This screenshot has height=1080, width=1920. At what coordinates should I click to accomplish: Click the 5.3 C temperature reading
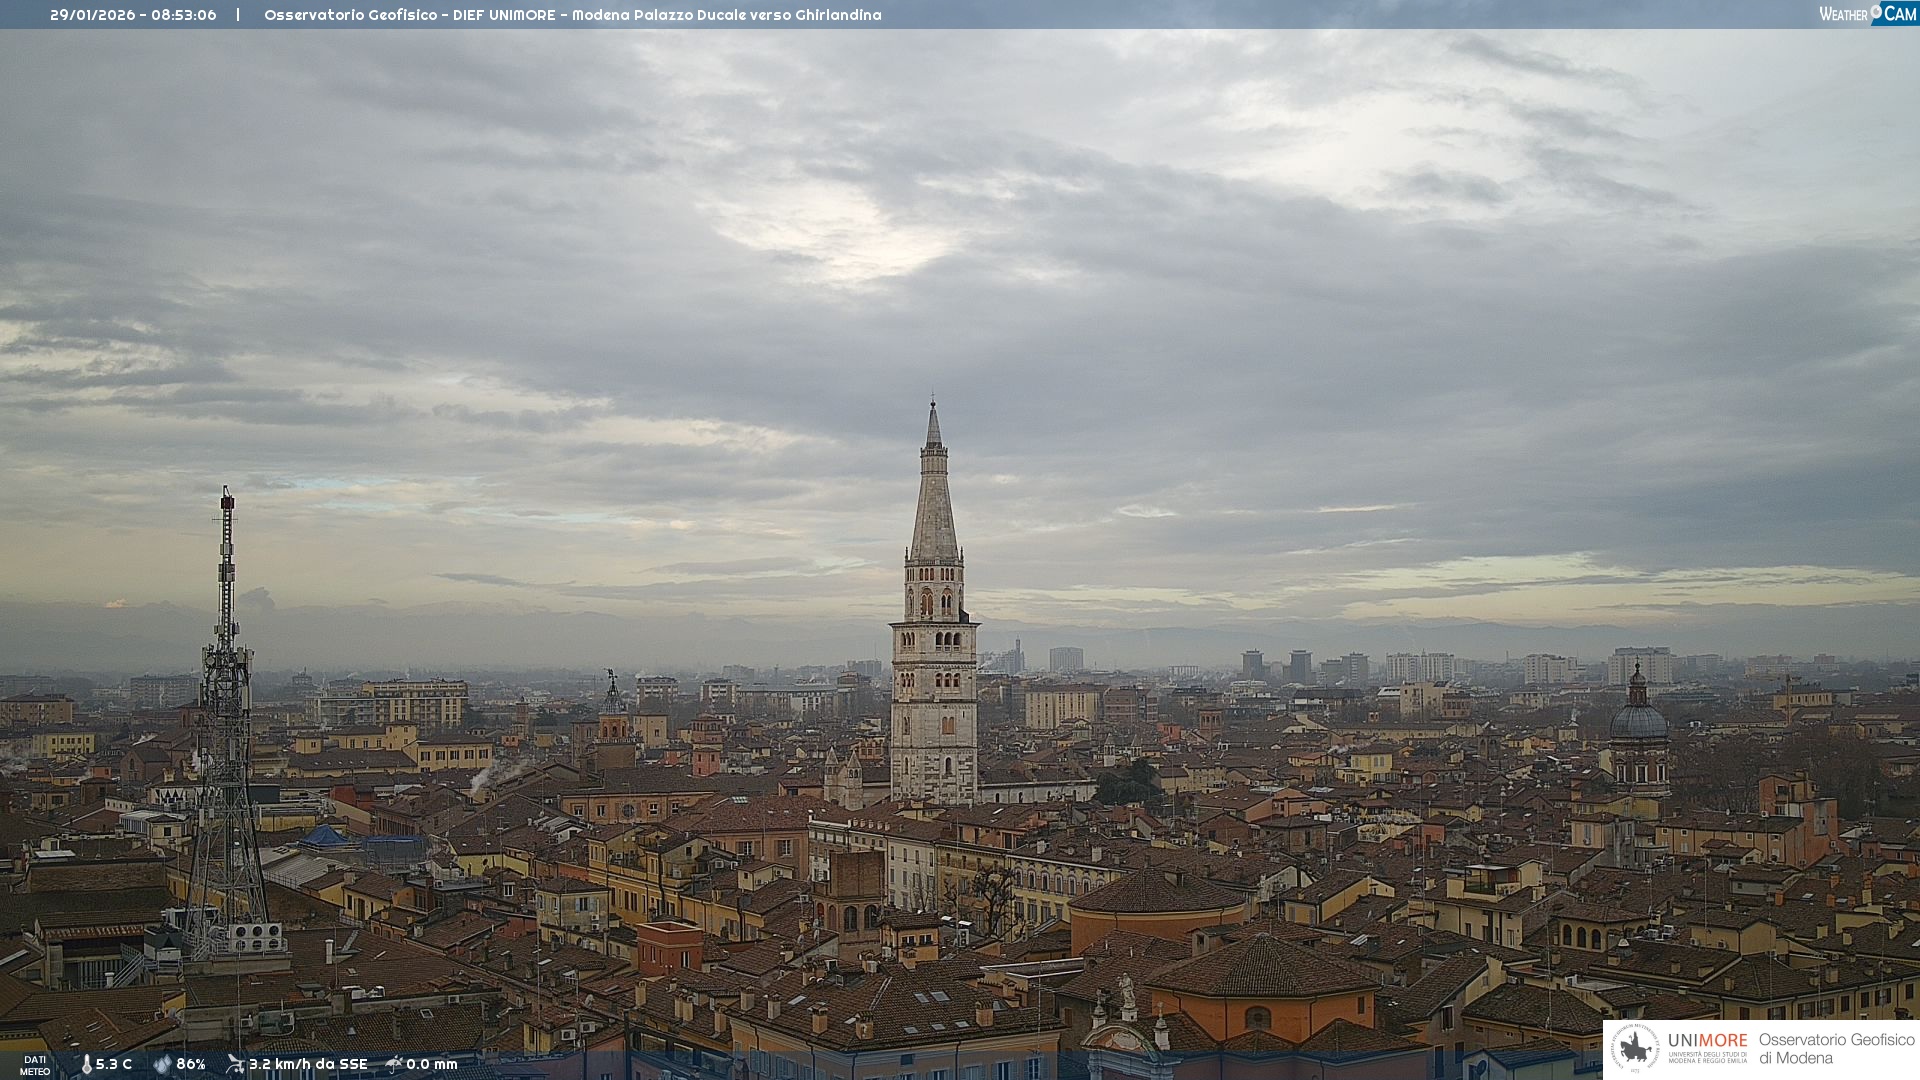point(114,1064)
